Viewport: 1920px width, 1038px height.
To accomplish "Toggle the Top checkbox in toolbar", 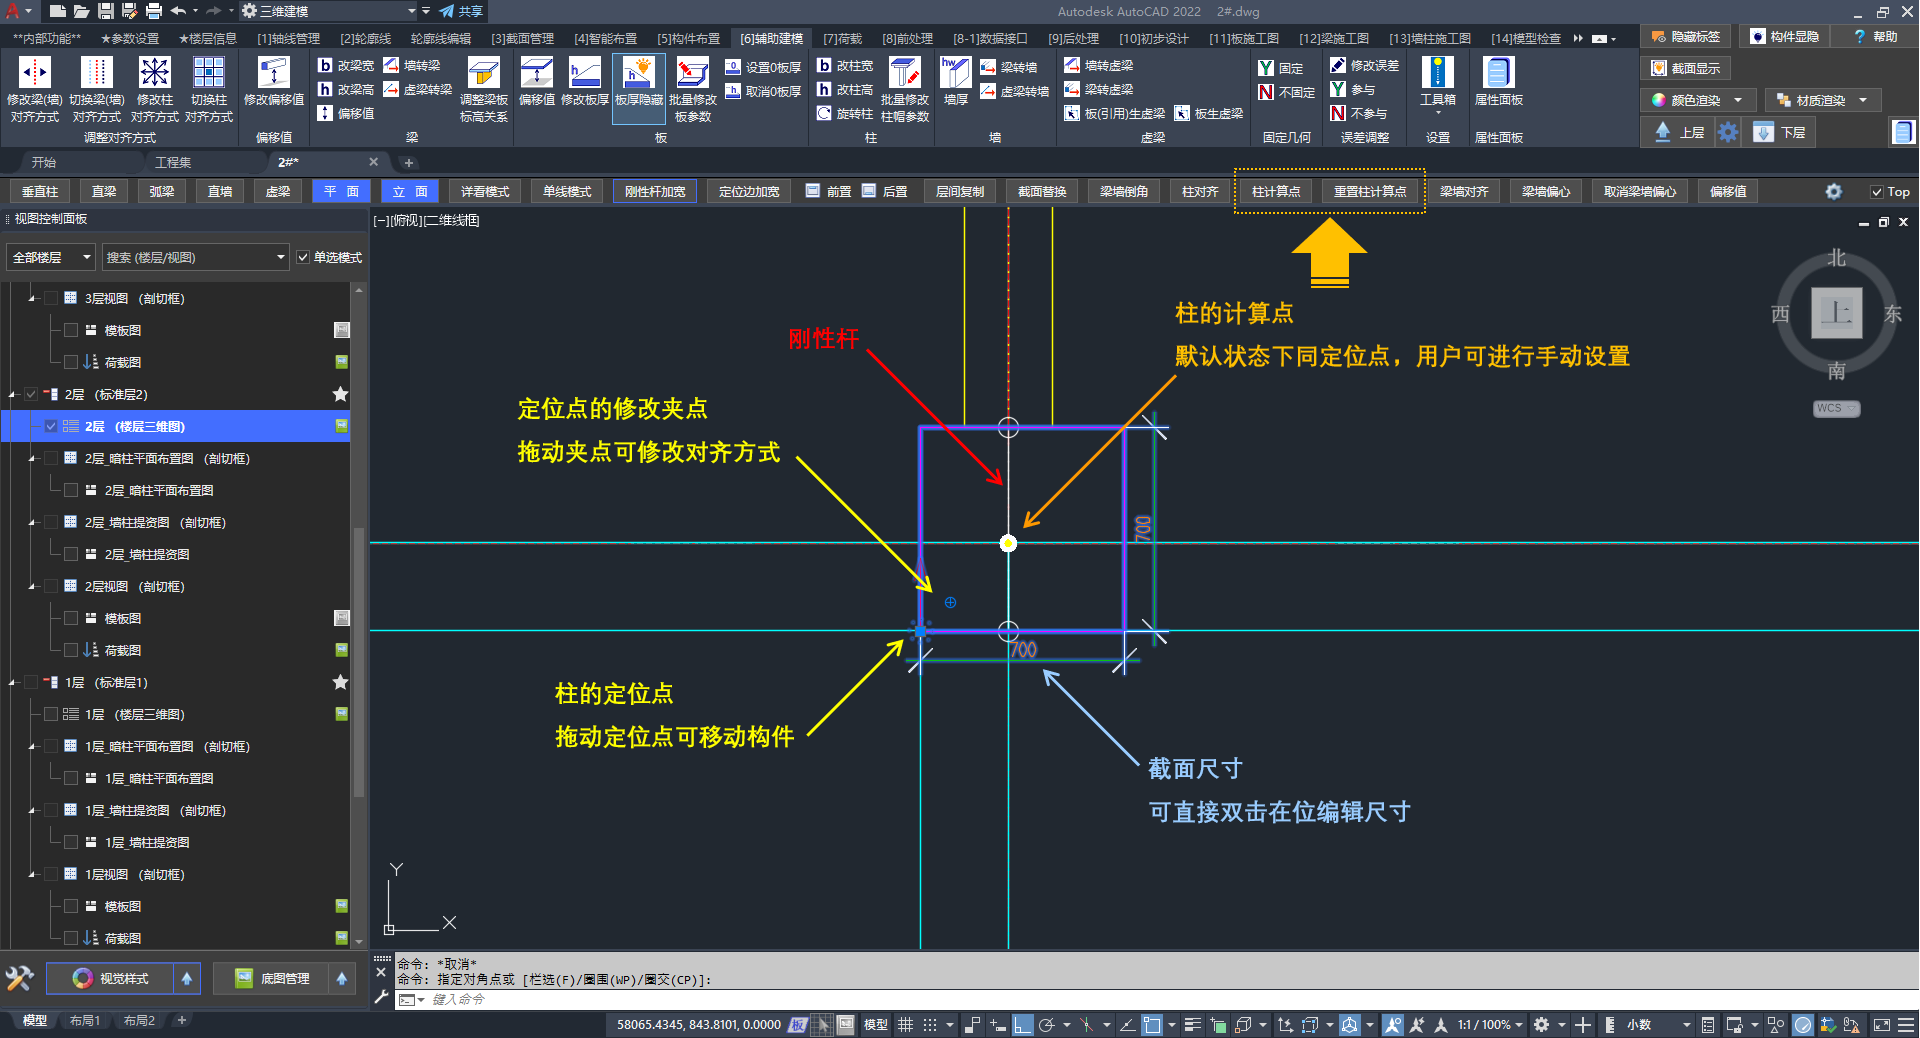I will click(x=1877, y=192).
